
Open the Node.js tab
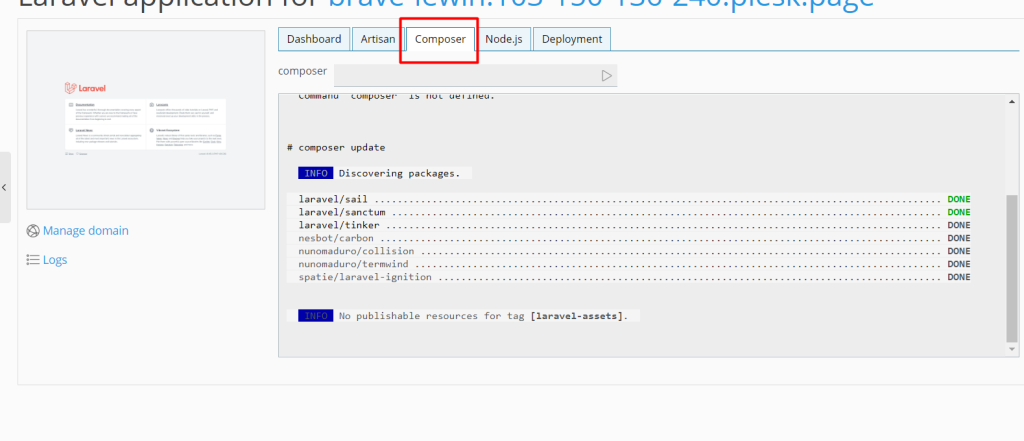[x=504, y=39]
